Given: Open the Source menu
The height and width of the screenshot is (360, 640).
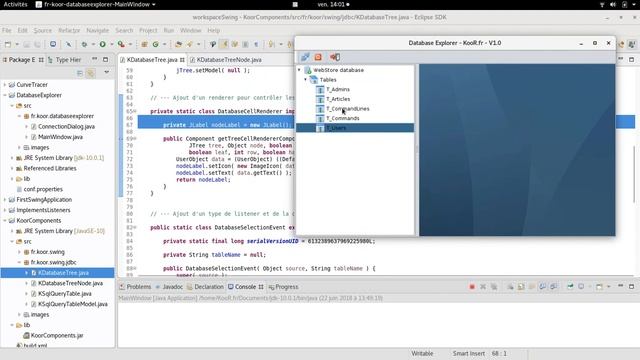Looking at the screenshot, I should (42, 31).
